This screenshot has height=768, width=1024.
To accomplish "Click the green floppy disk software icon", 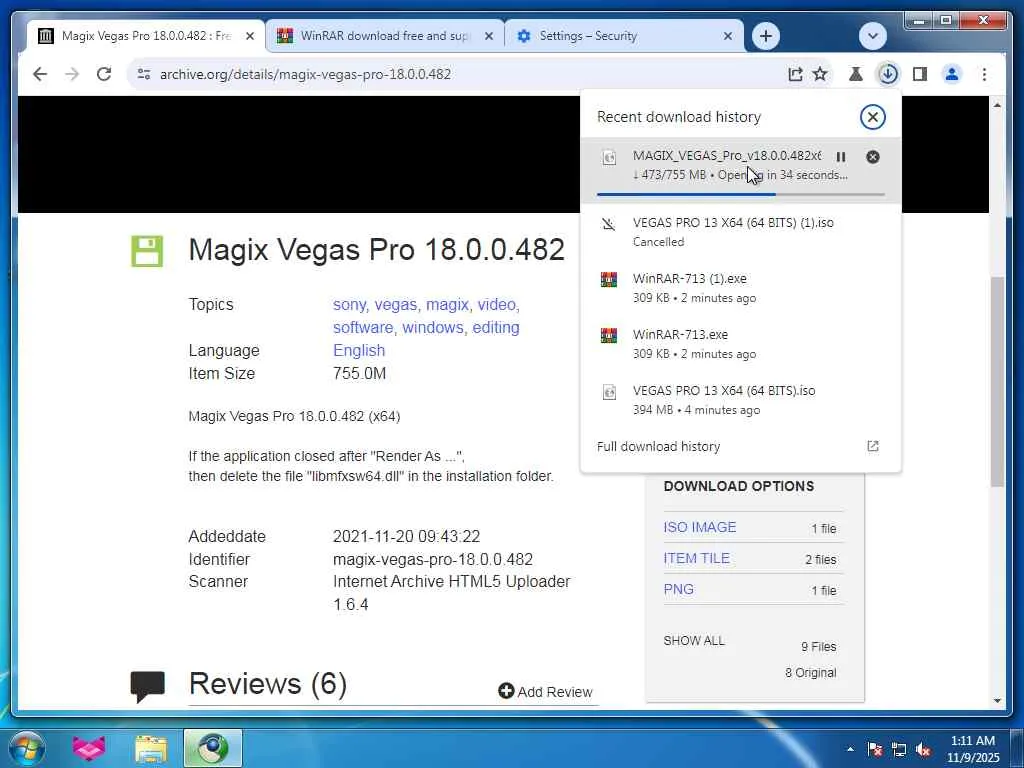I will (x=147, y=251).
